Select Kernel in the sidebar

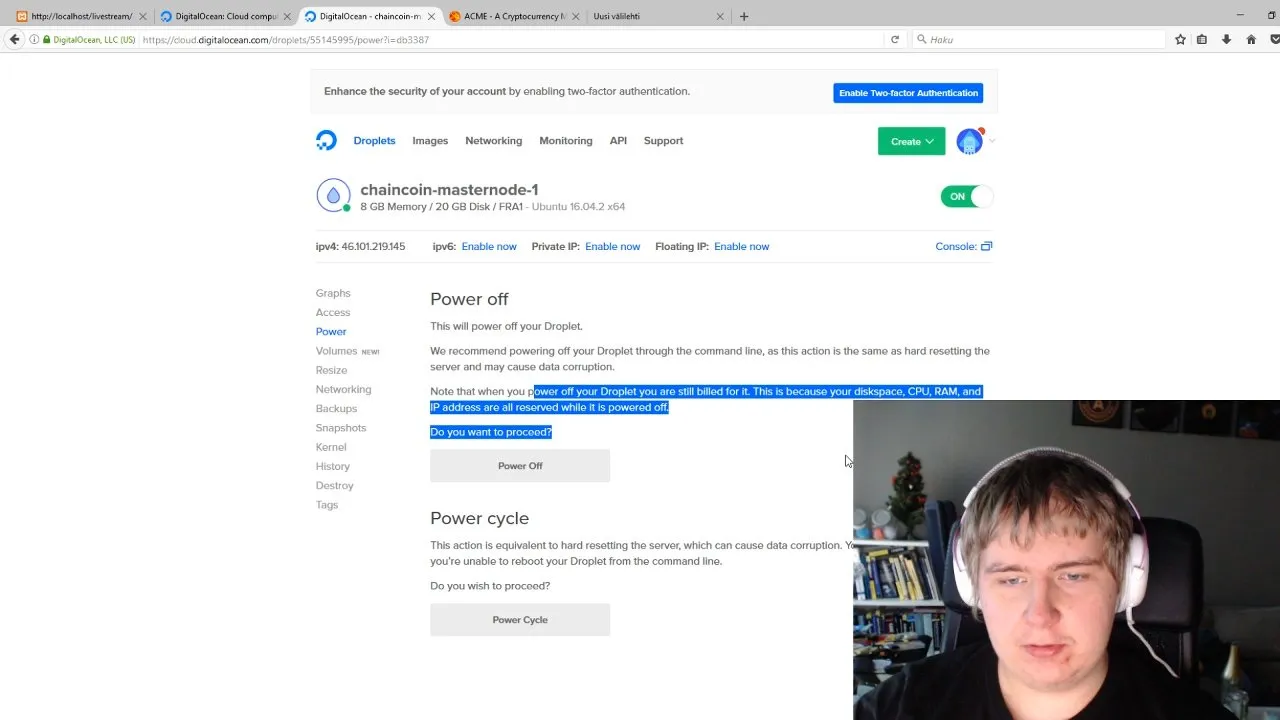click(331, 447)
